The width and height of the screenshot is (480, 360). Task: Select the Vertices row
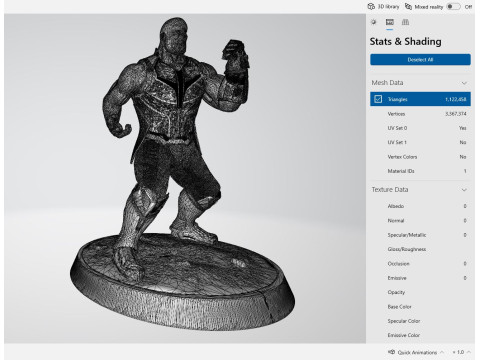coord(420,114)
